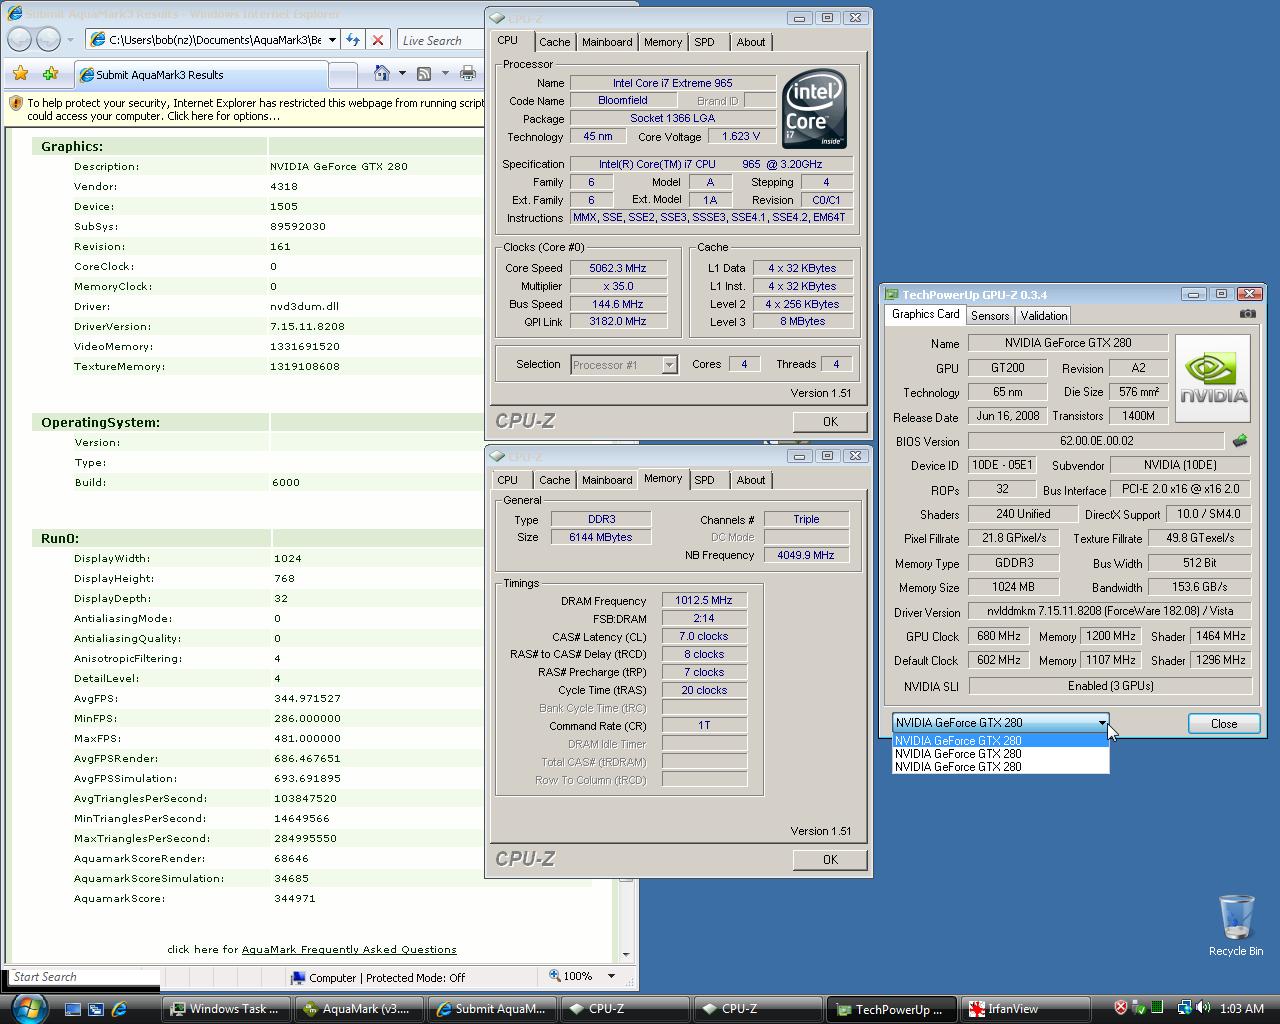The height and width of the screenshot is (1024, 1280).
Task: Switch to Cache tab in upper CPU-Z
Action: [554, 42]
